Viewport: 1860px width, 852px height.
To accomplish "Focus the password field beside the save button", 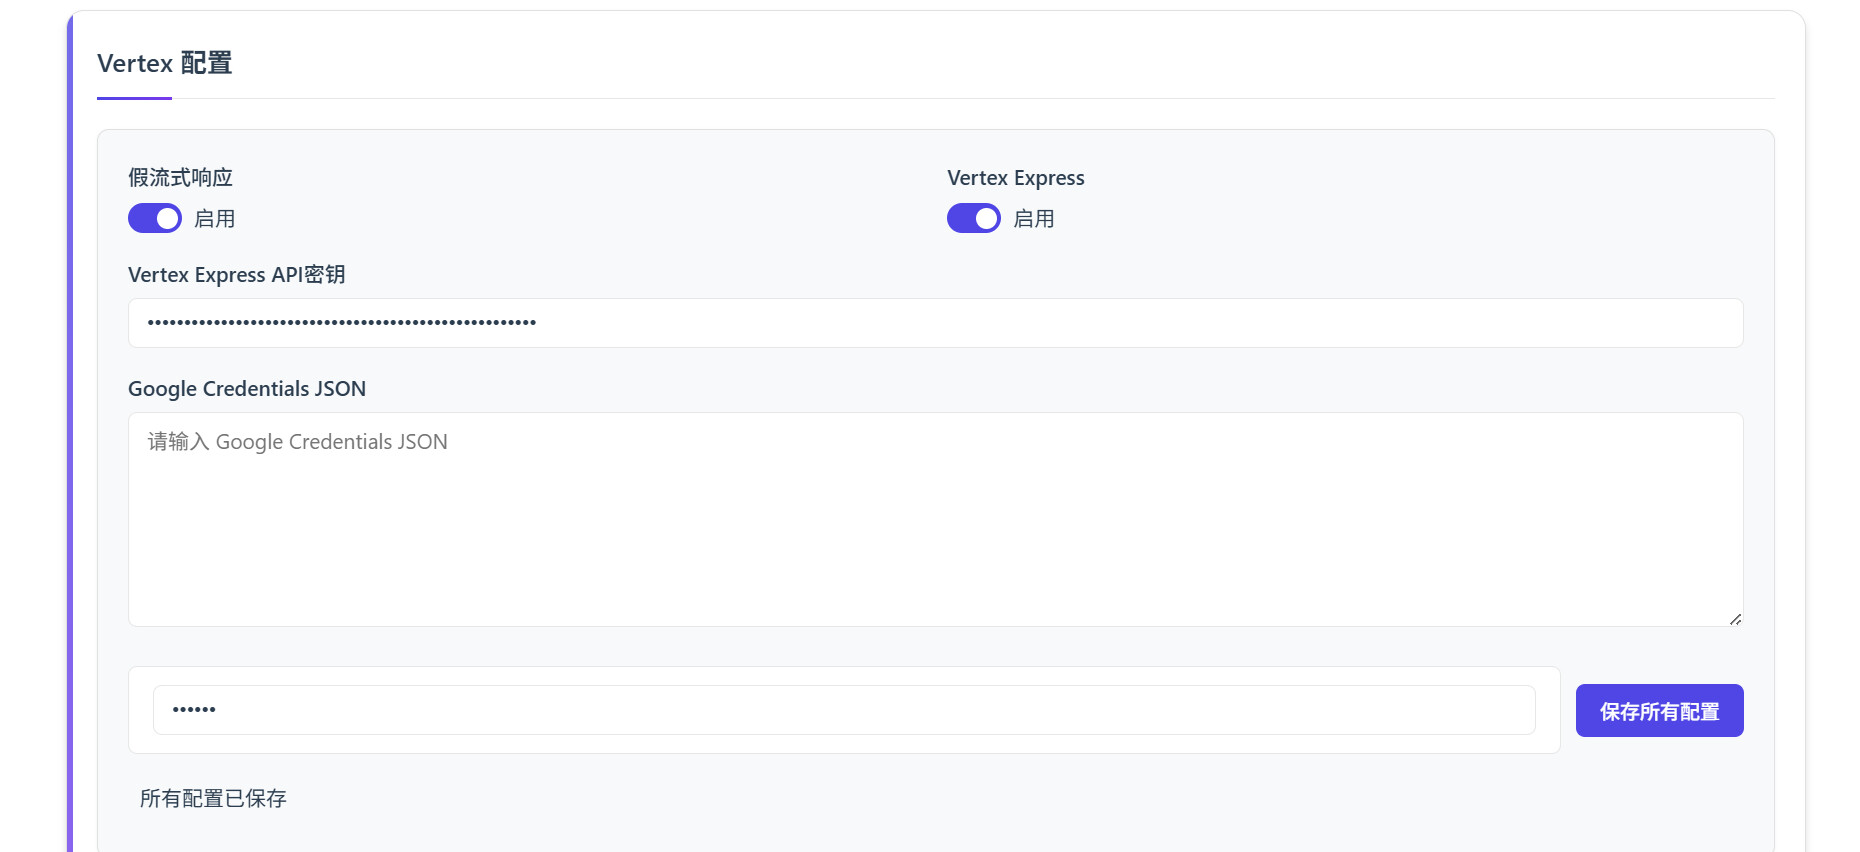I will (x=843, y=710).
